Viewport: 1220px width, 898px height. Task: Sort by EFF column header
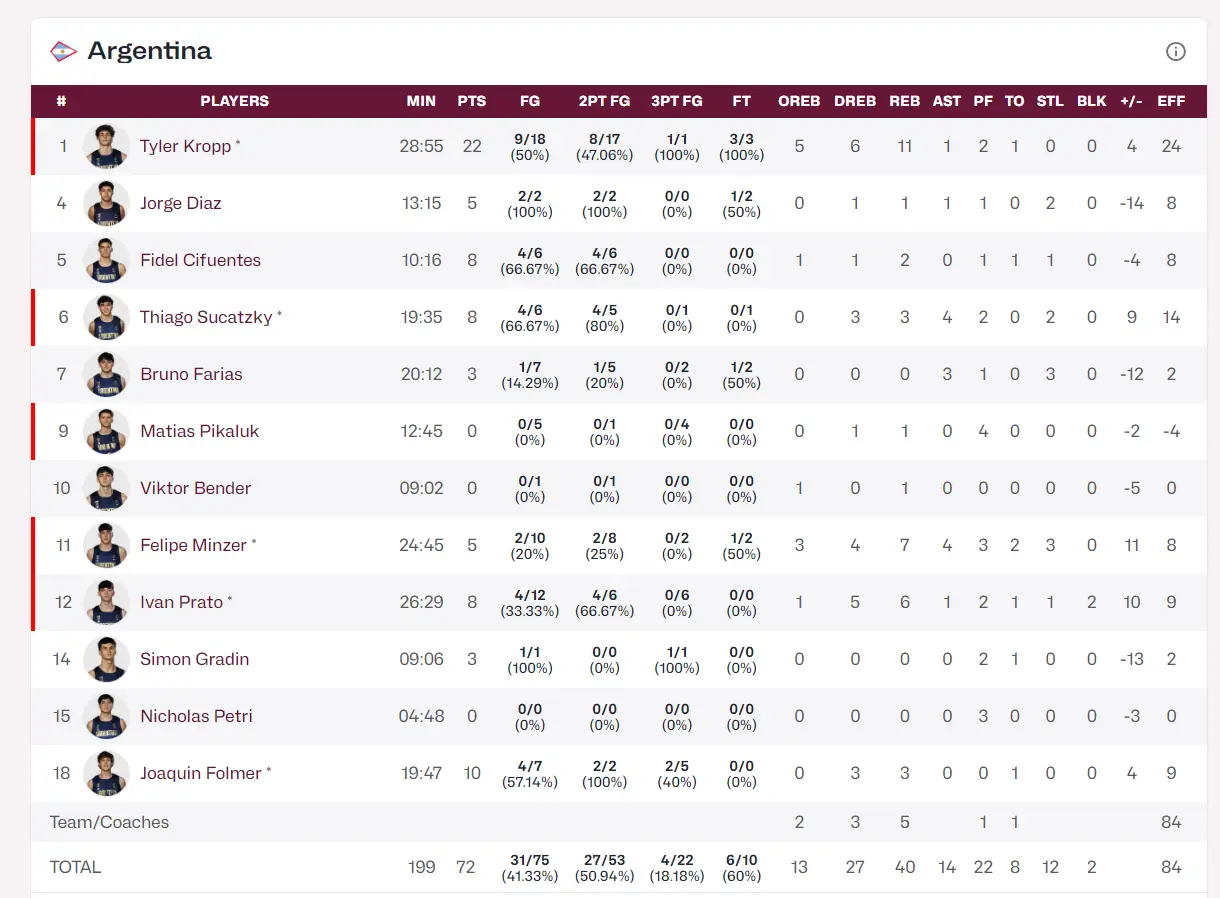click(1171, 101)
